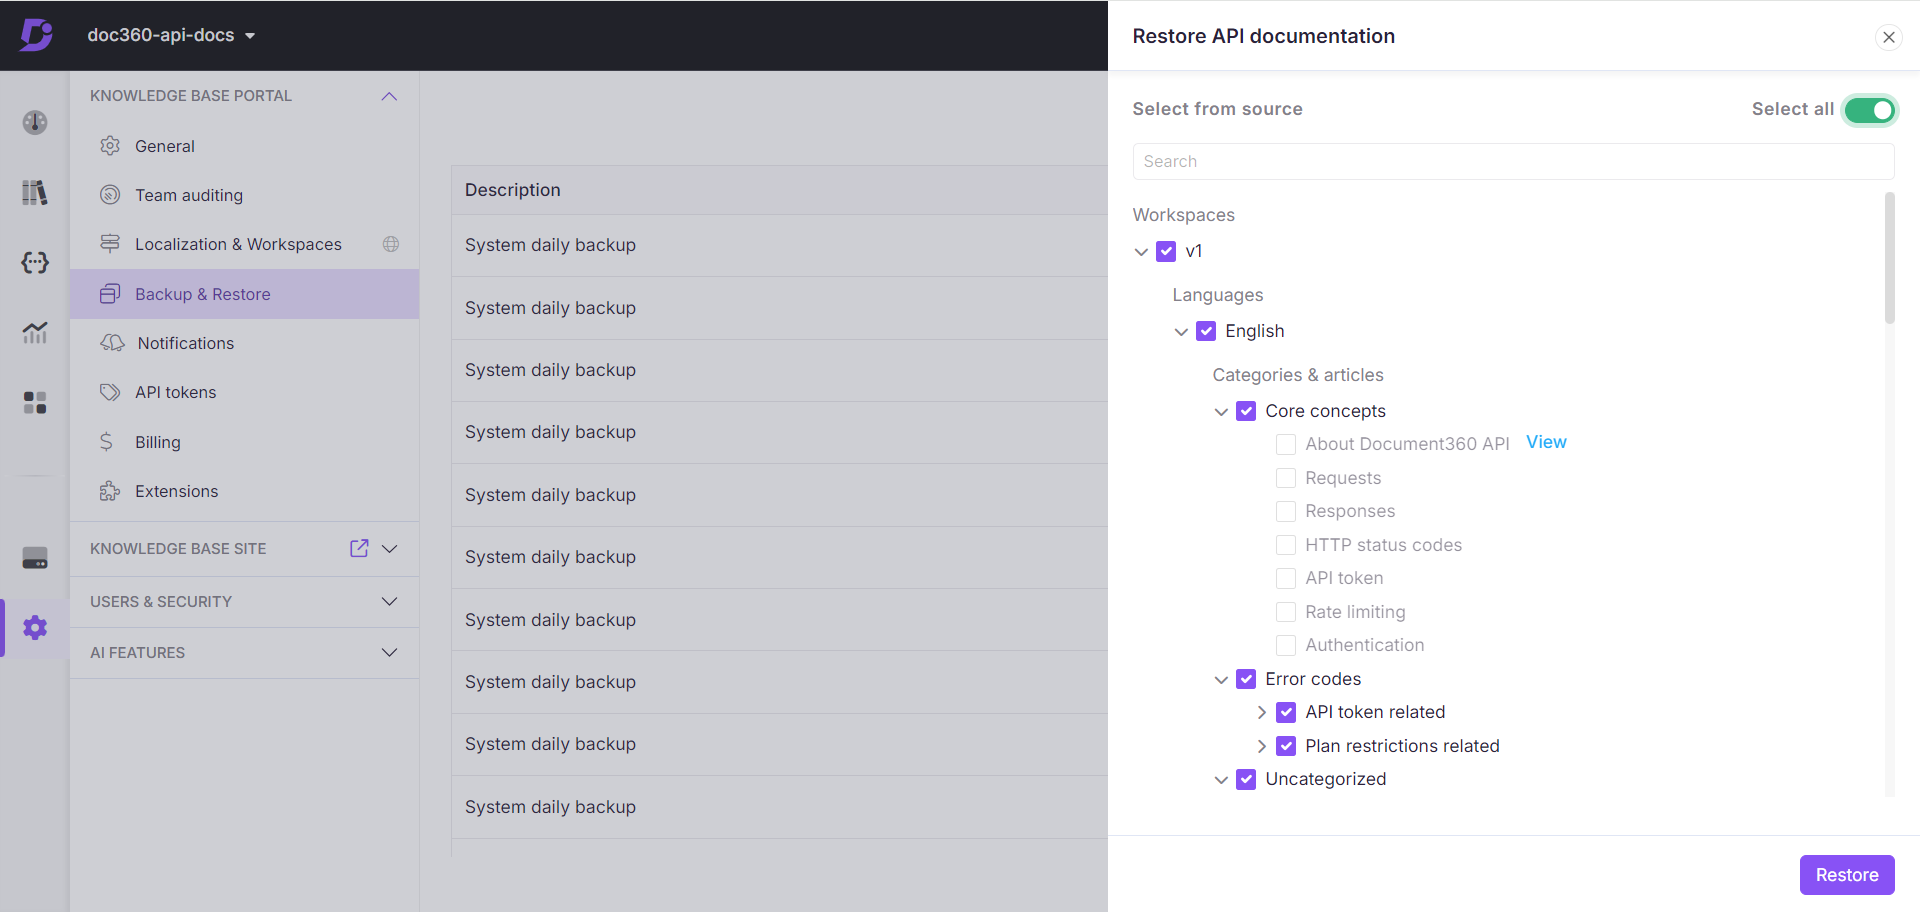Check the Requests article checkbox

tap(1286, 478)
